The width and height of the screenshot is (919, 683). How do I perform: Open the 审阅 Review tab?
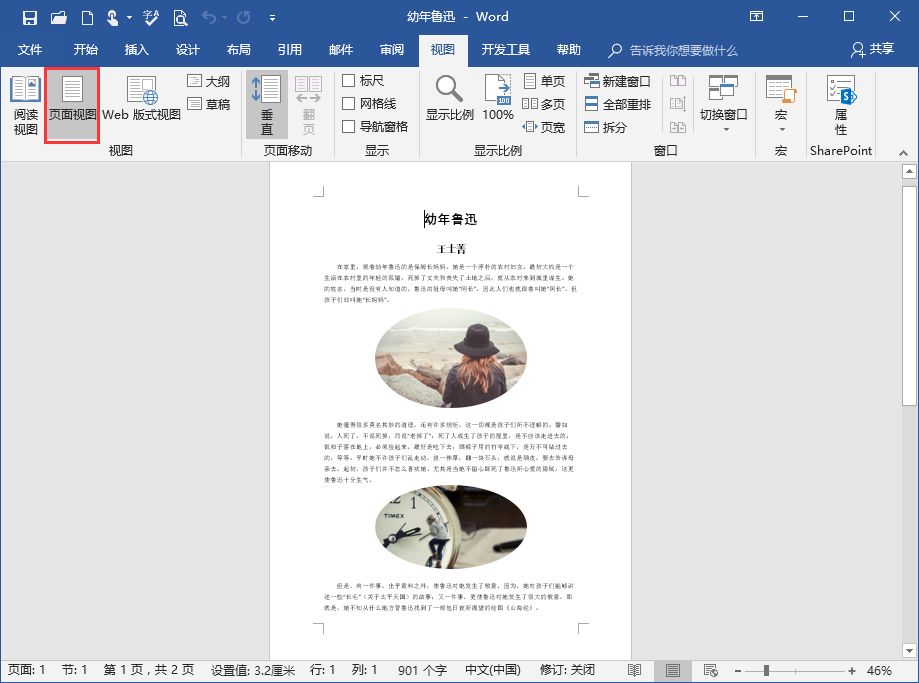pyautogui.click(x=392, y=50)
